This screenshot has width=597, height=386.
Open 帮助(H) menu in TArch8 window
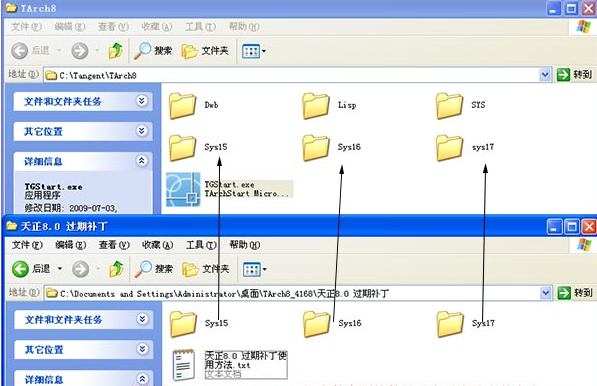(244, 27)
